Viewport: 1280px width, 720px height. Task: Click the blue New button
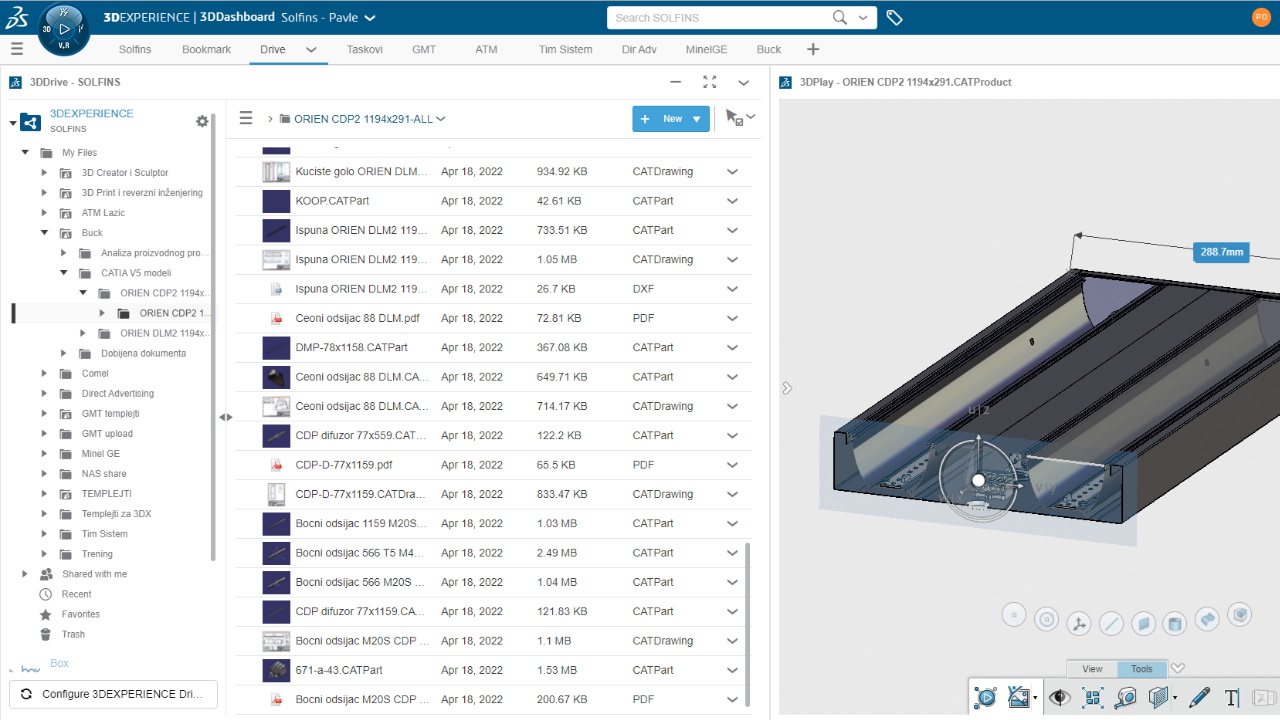click(x=663, y=118)
